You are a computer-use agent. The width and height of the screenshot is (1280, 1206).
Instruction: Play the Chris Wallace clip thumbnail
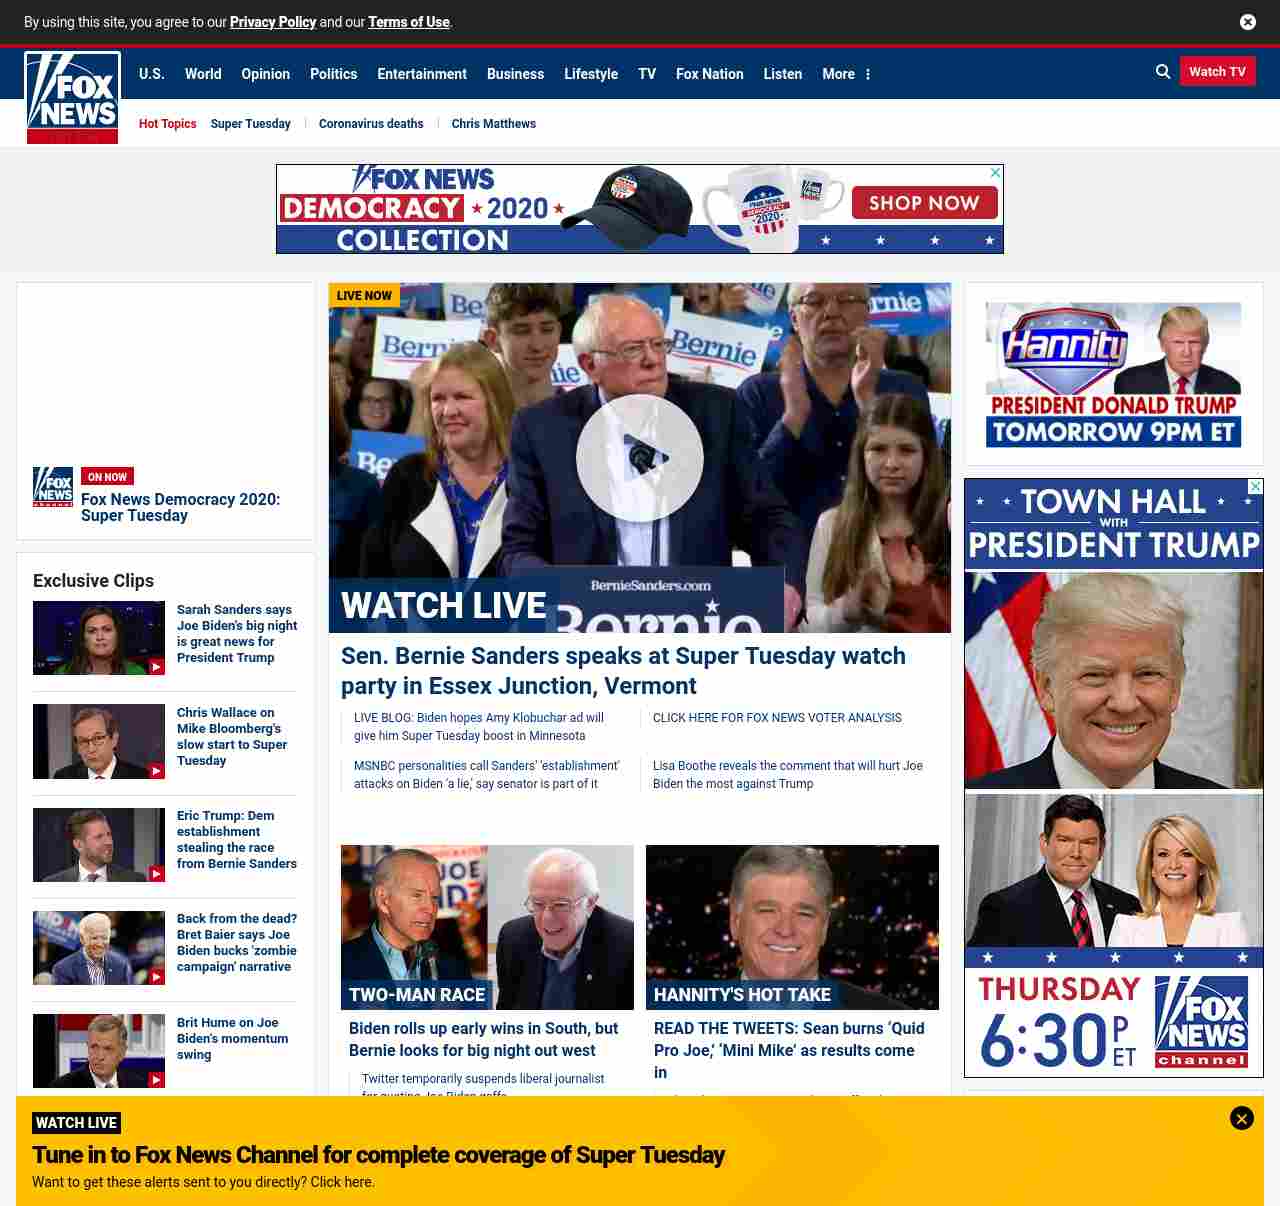click(99, 741)
